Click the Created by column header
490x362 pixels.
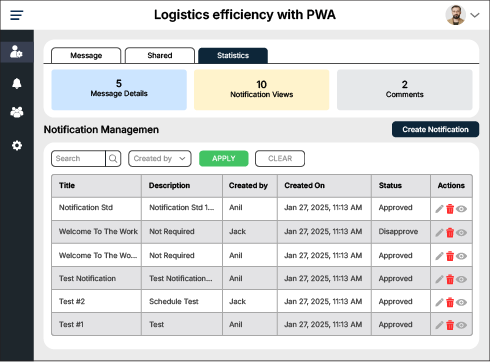click(x=250, y=186)
